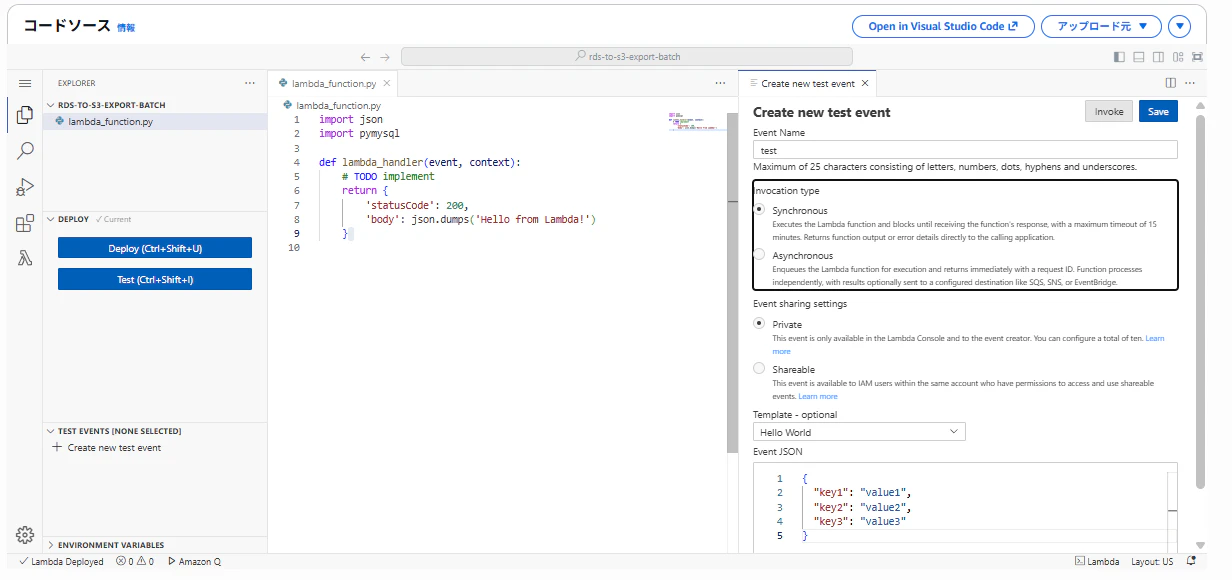The width and height of the screenshot is (1232, 580).
Task: Toggle full screen layout icon
Action: pyautogui.click(x=1196, y=57)
